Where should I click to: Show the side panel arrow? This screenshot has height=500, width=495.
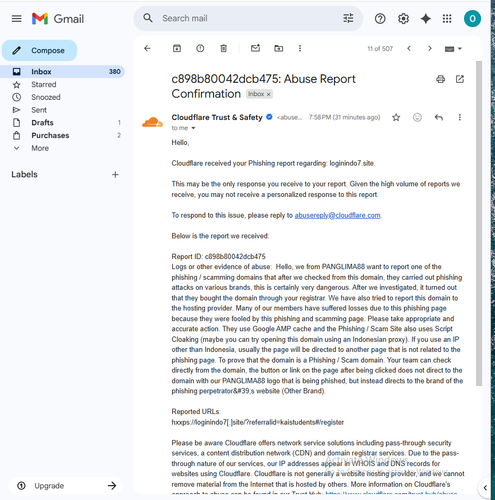click(485, 488)
